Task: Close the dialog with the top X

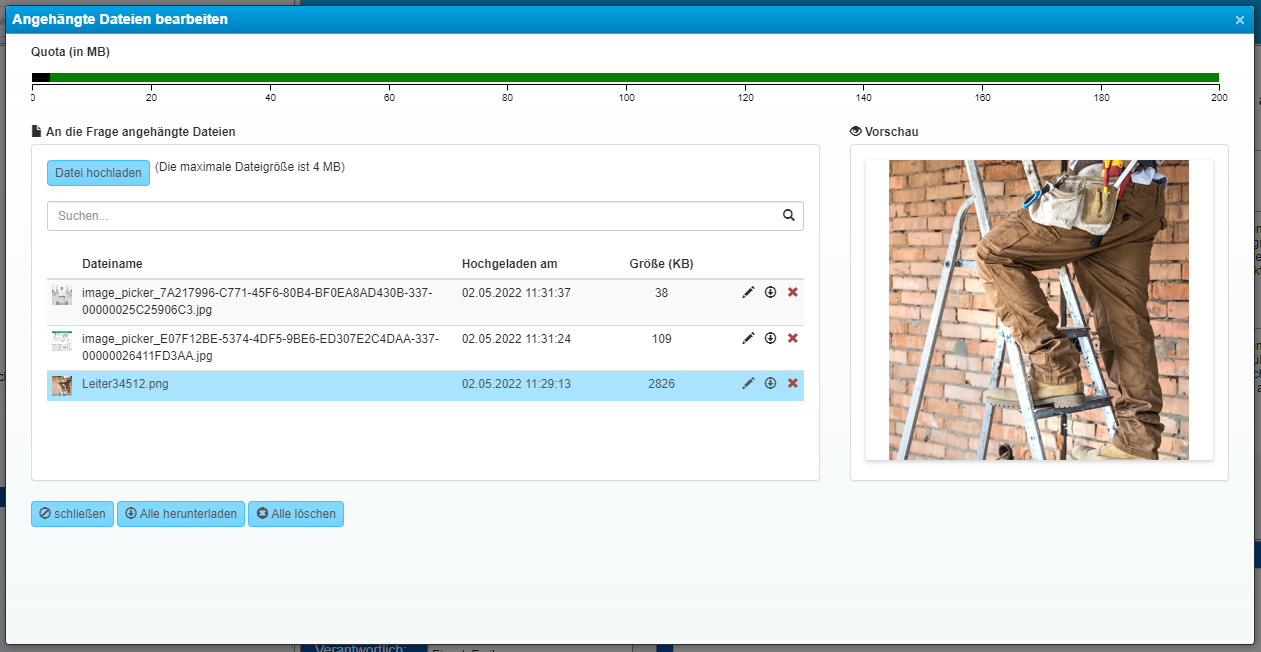Action: pyautogui.click(x=1240, y=20)
